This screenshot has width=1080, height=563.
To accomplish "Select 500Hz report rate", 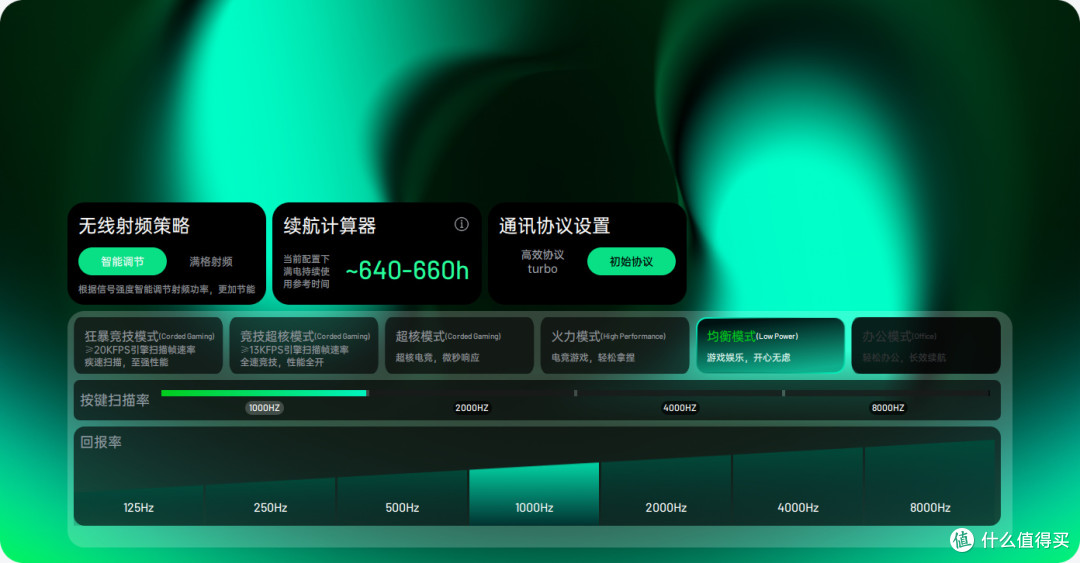I will [402, 498].
